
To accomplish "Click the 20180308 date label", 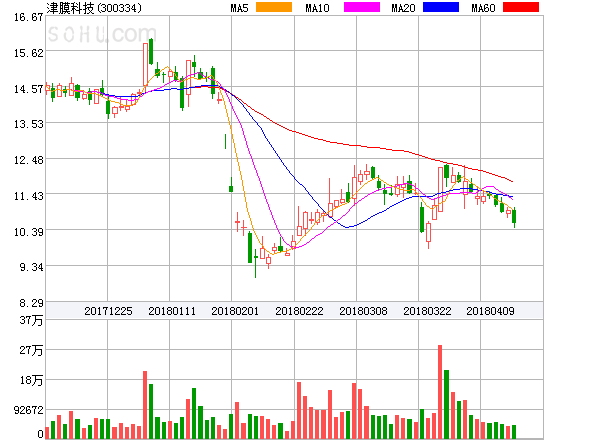I will point(363,311).
